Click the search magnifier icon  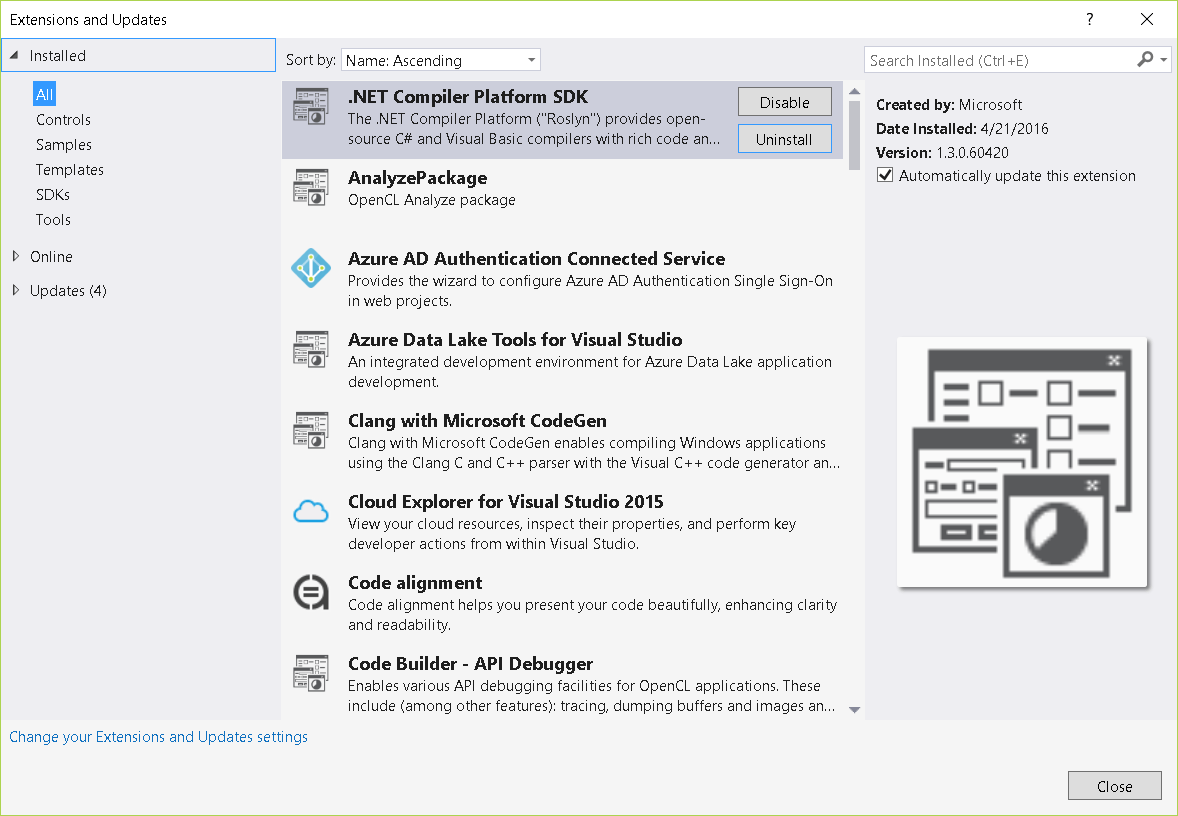tap(1145, 60)
